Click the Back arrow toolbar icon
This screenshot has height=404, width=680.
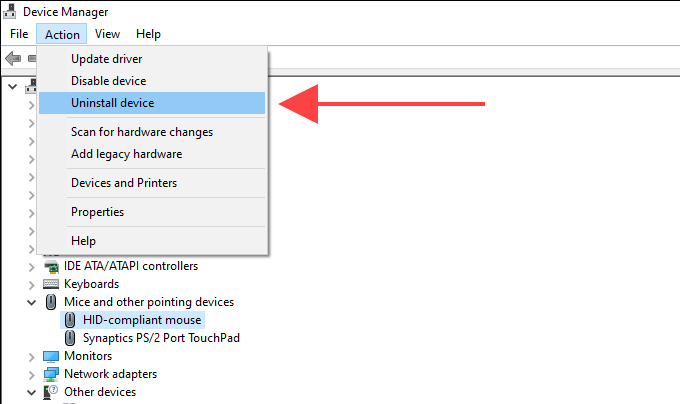click(x=14, y=58)
